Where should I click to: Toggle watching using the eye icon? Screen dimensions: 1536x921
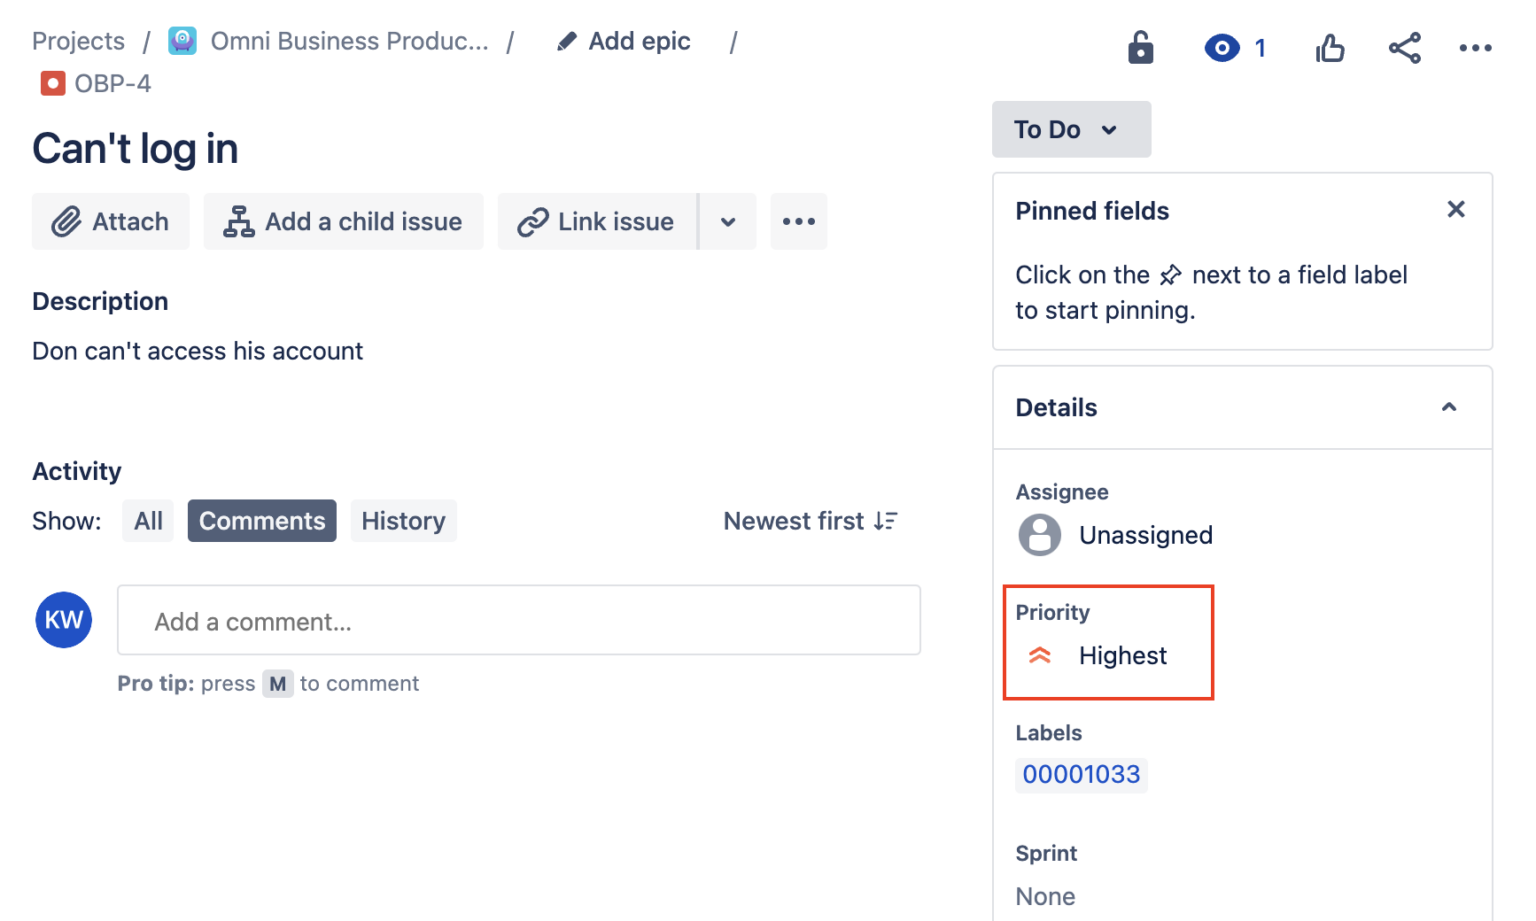point(1222,47)
